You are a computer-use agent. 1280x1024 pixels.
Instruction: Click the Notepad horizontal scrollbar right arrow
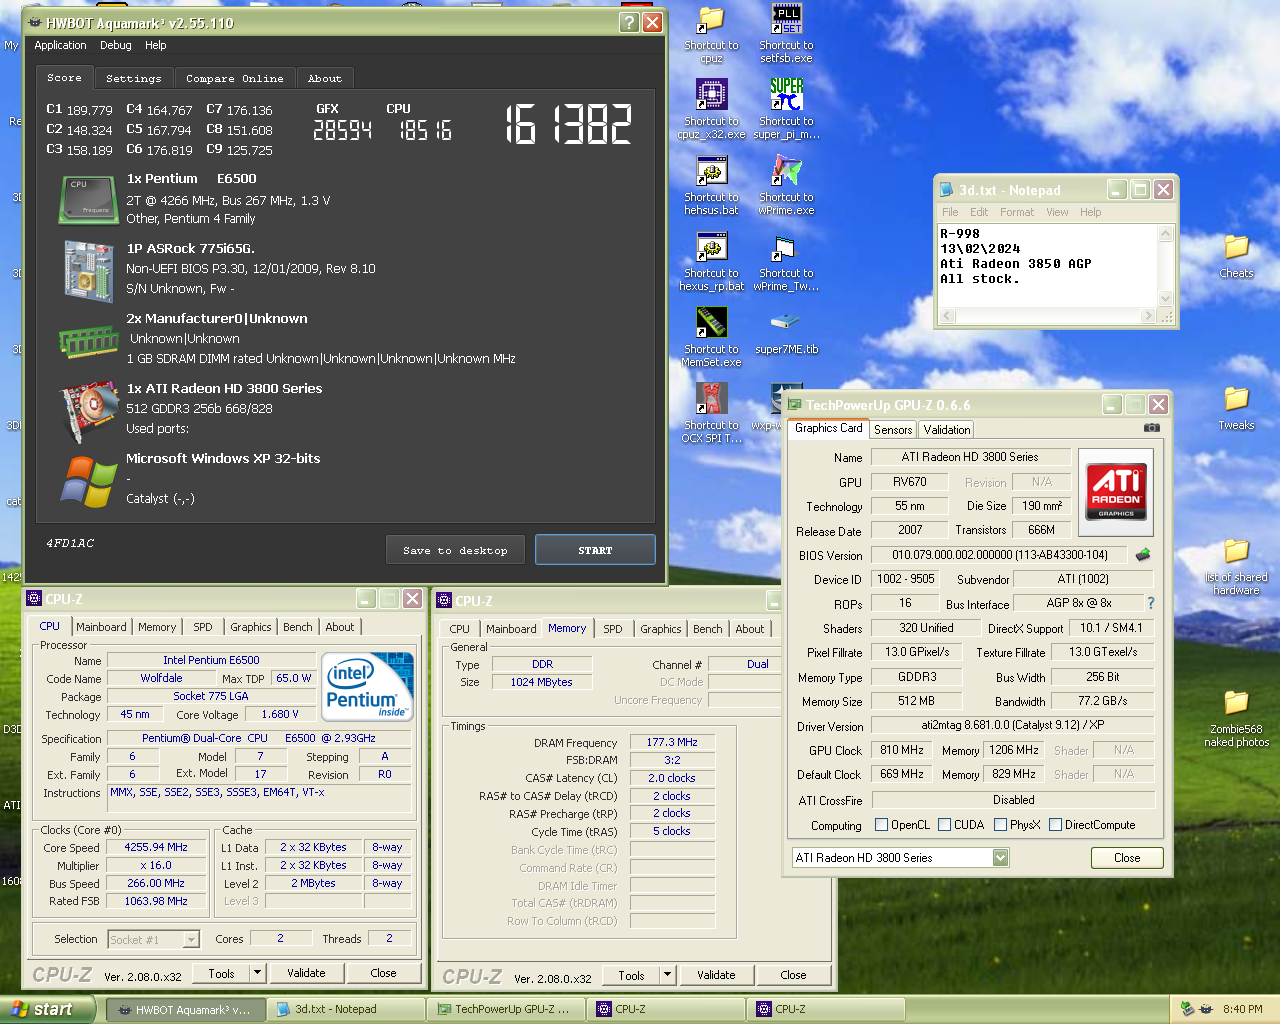coord(1148,316)
